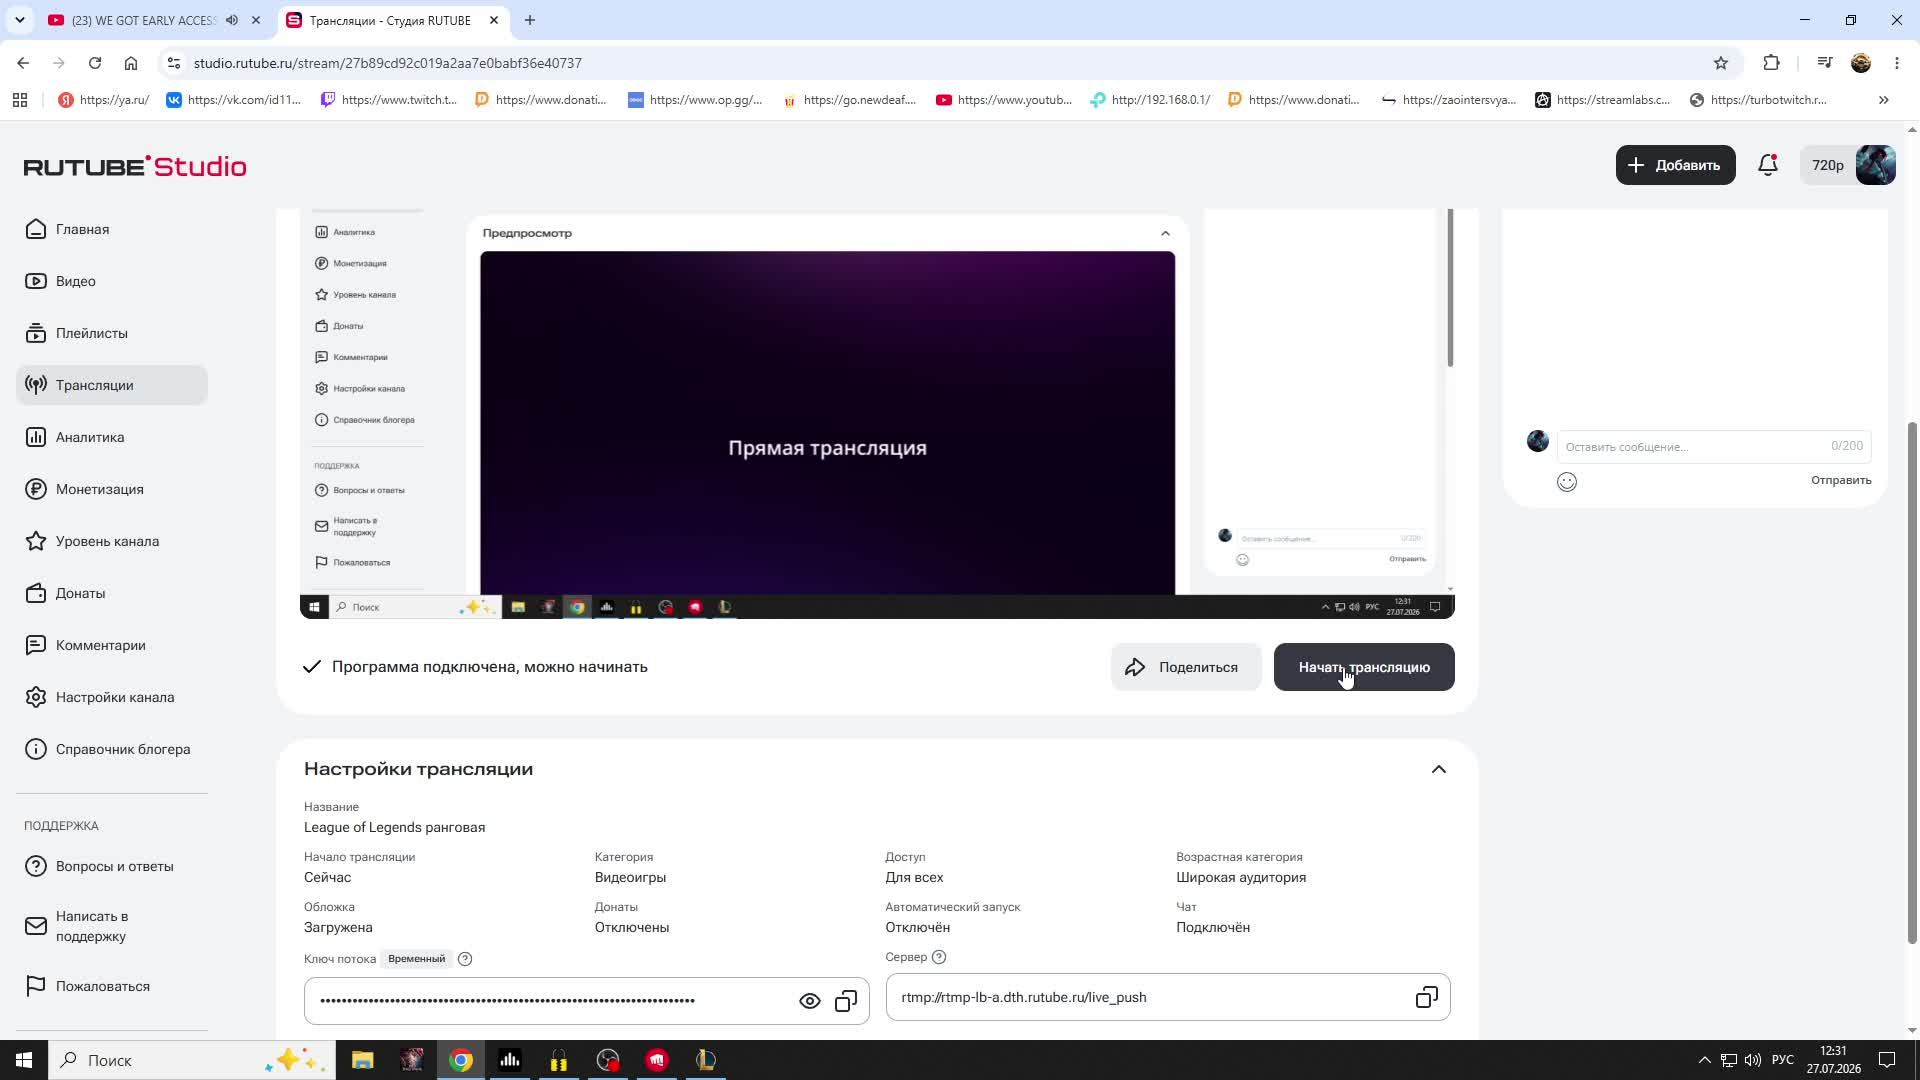Open the twitch.tv bookmark
The image size is (1920, 1080).
coord(388,100)
